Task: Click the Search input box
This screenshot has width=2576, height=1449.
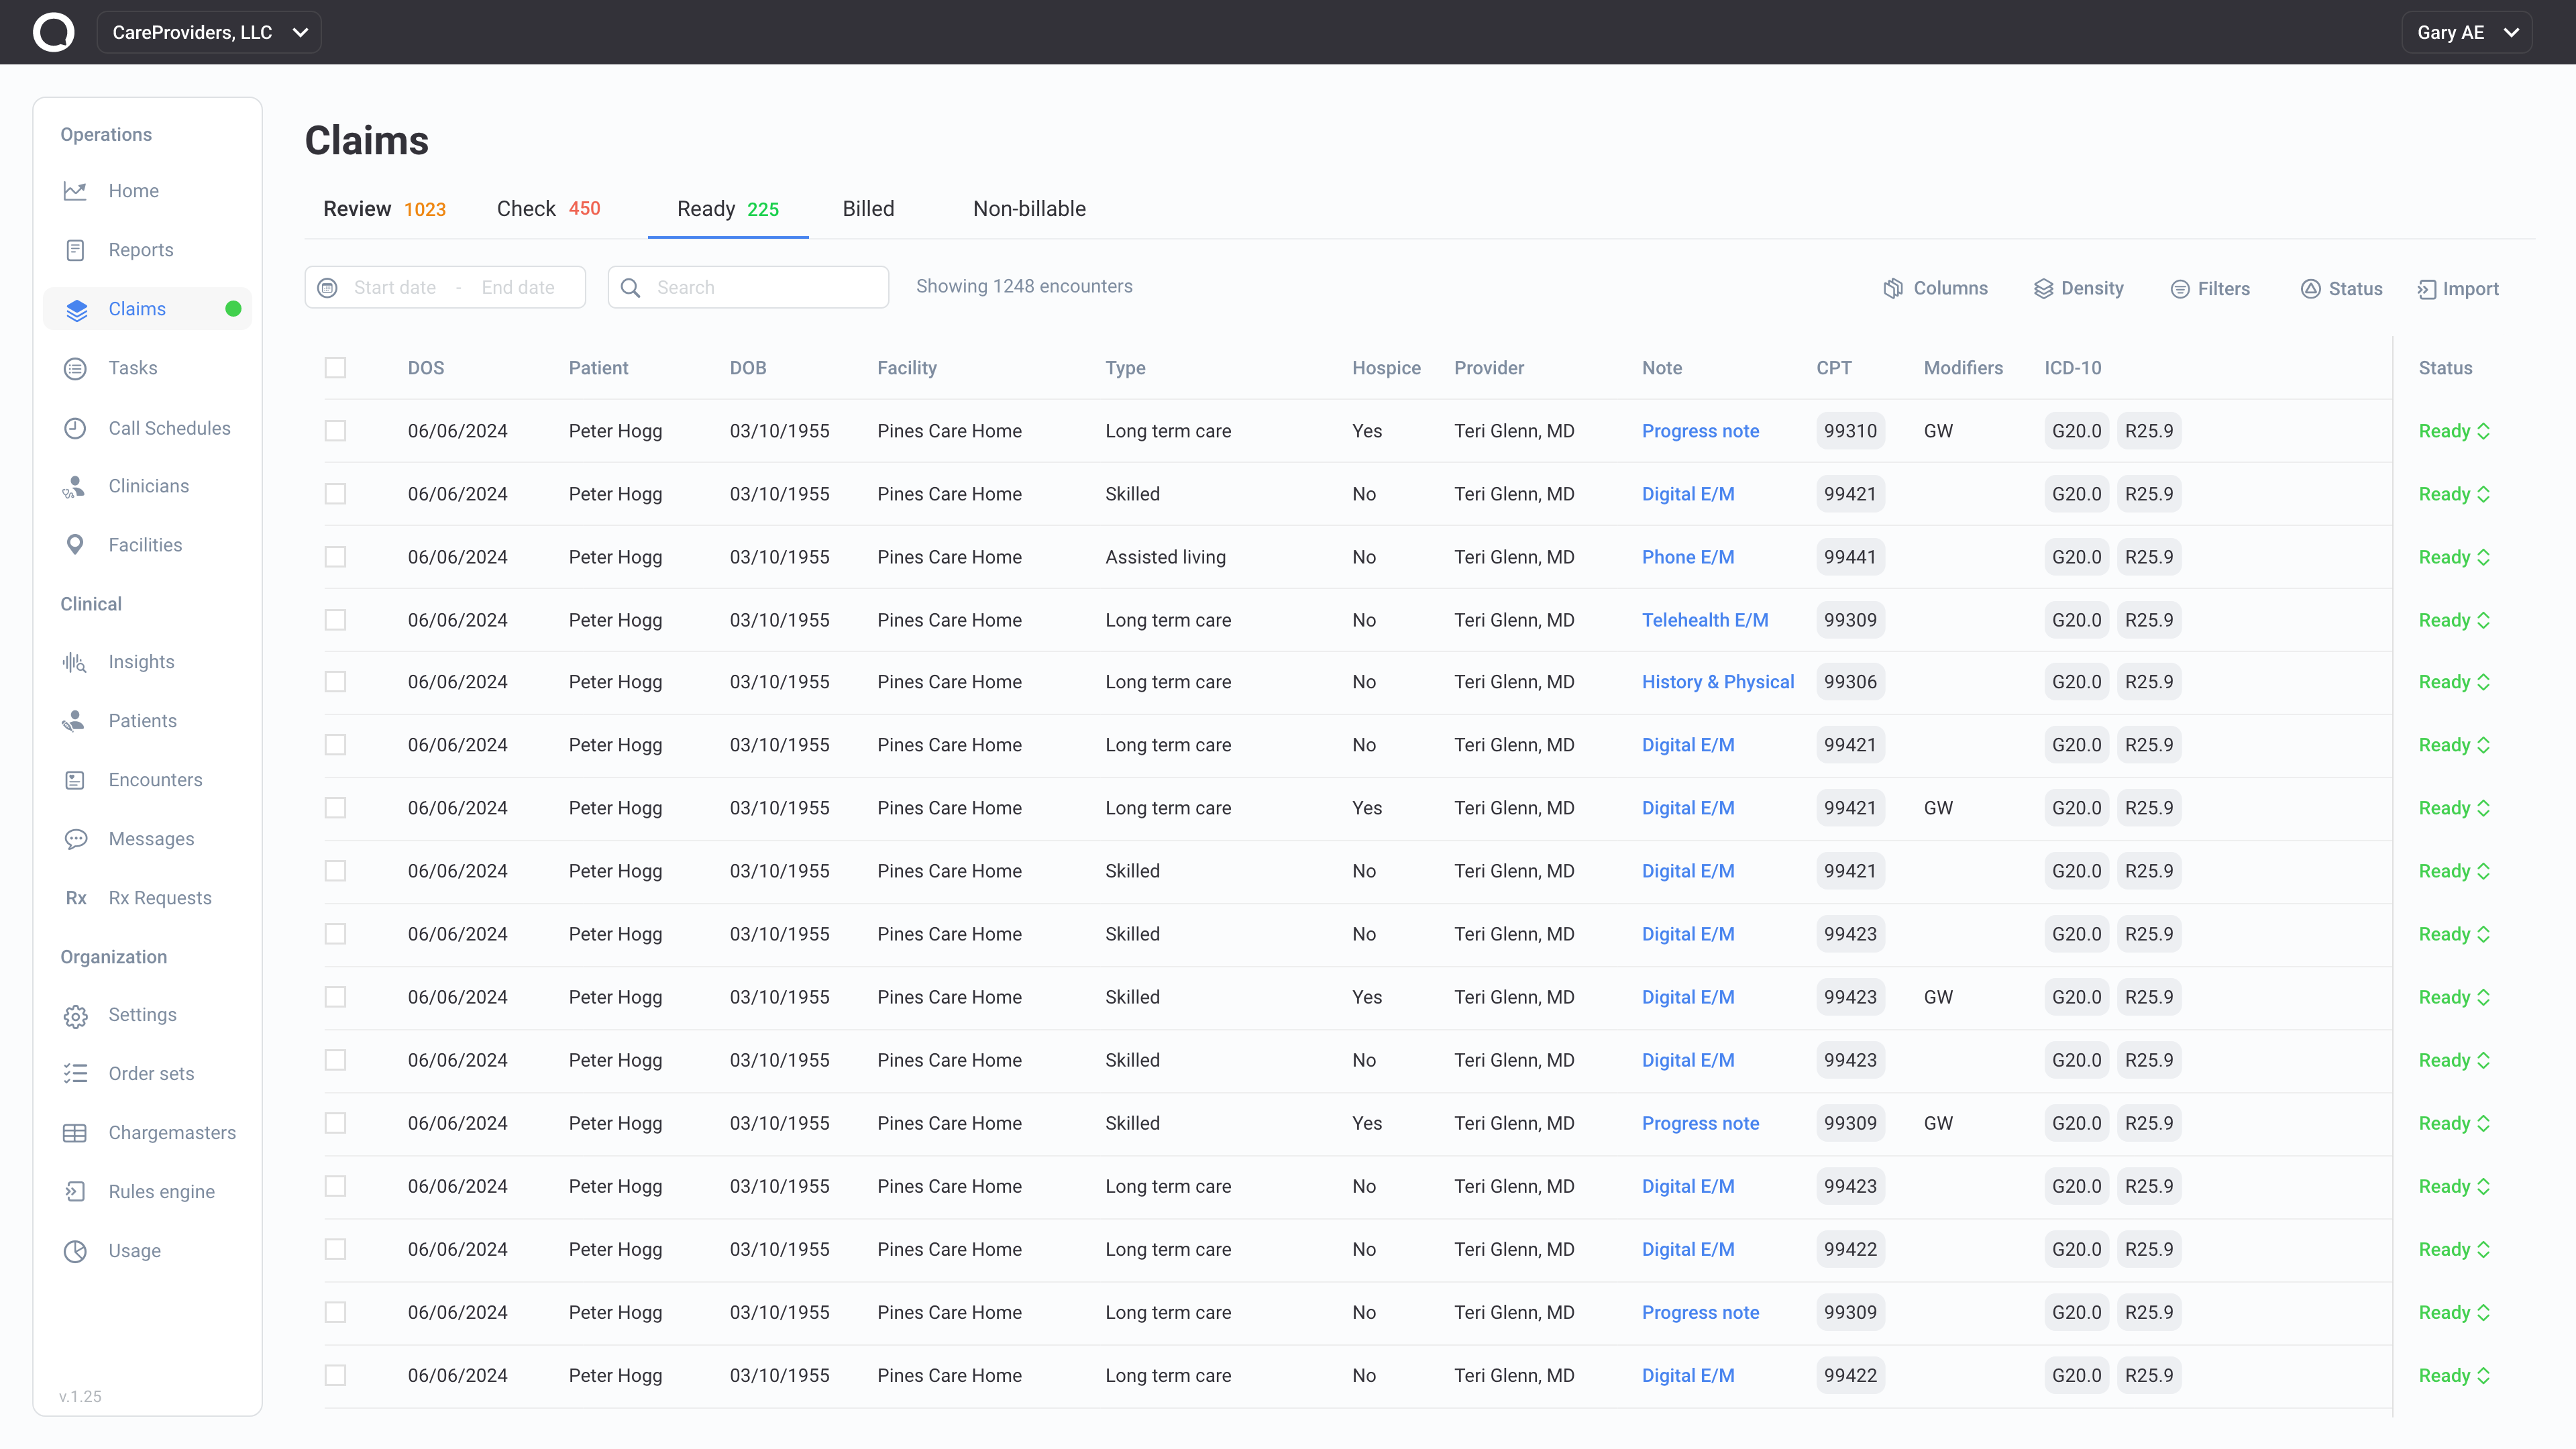Action: (x=748, y=287)
